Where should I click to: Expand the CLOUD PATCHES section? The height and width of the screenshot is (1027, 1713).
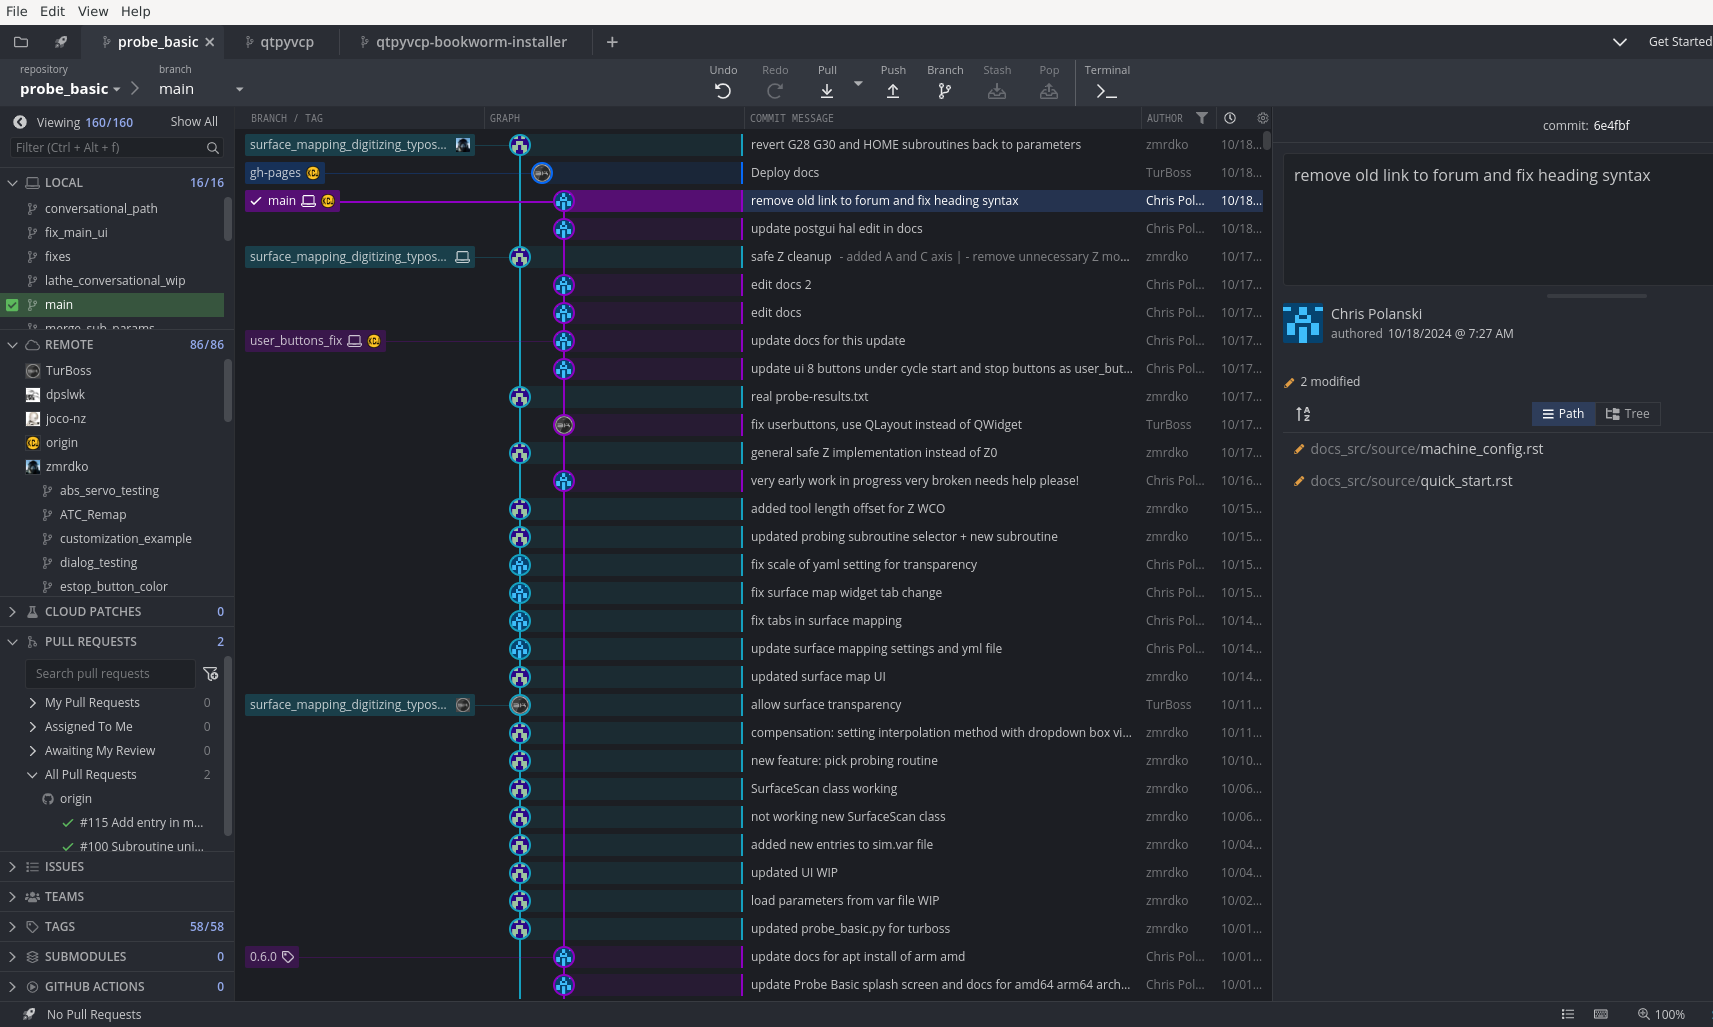click(12, 612)
